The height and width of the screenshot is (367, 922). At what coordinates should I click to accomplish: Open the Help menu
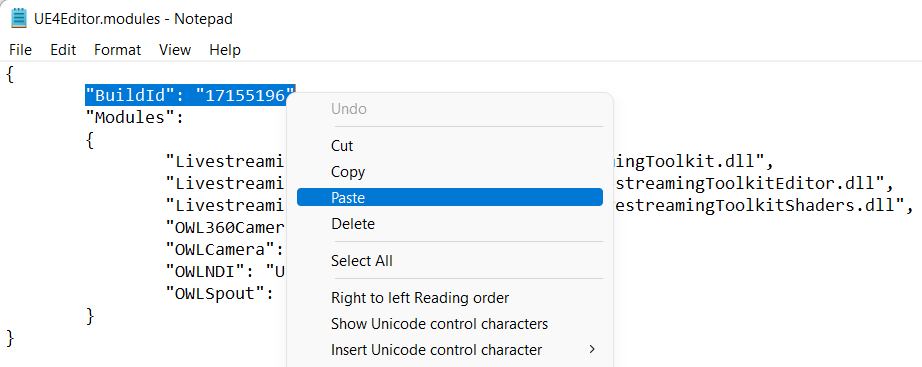(x=225, y=50)
